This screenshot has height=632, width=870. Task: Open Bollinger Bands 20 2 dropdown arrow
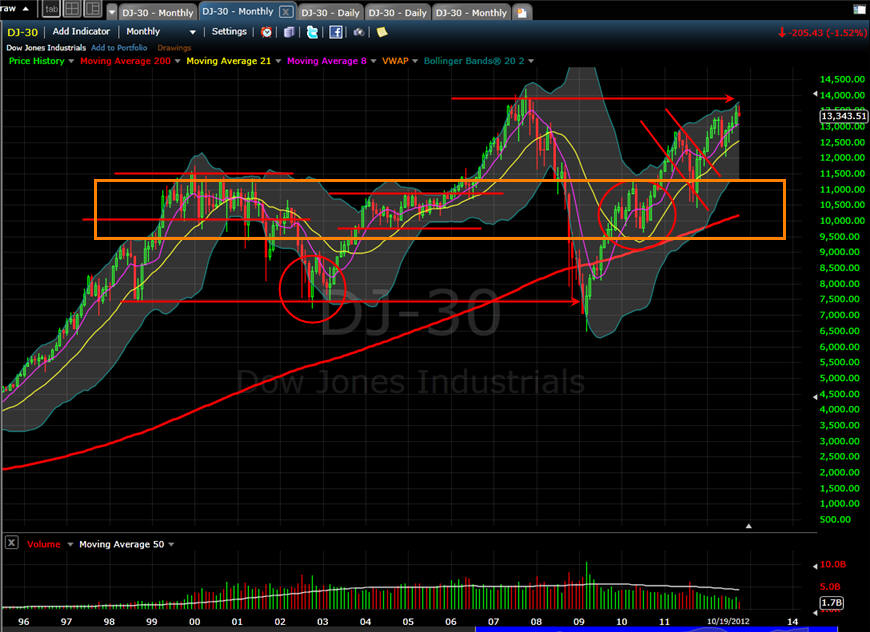pyautogui.click(x=533, y=61)
